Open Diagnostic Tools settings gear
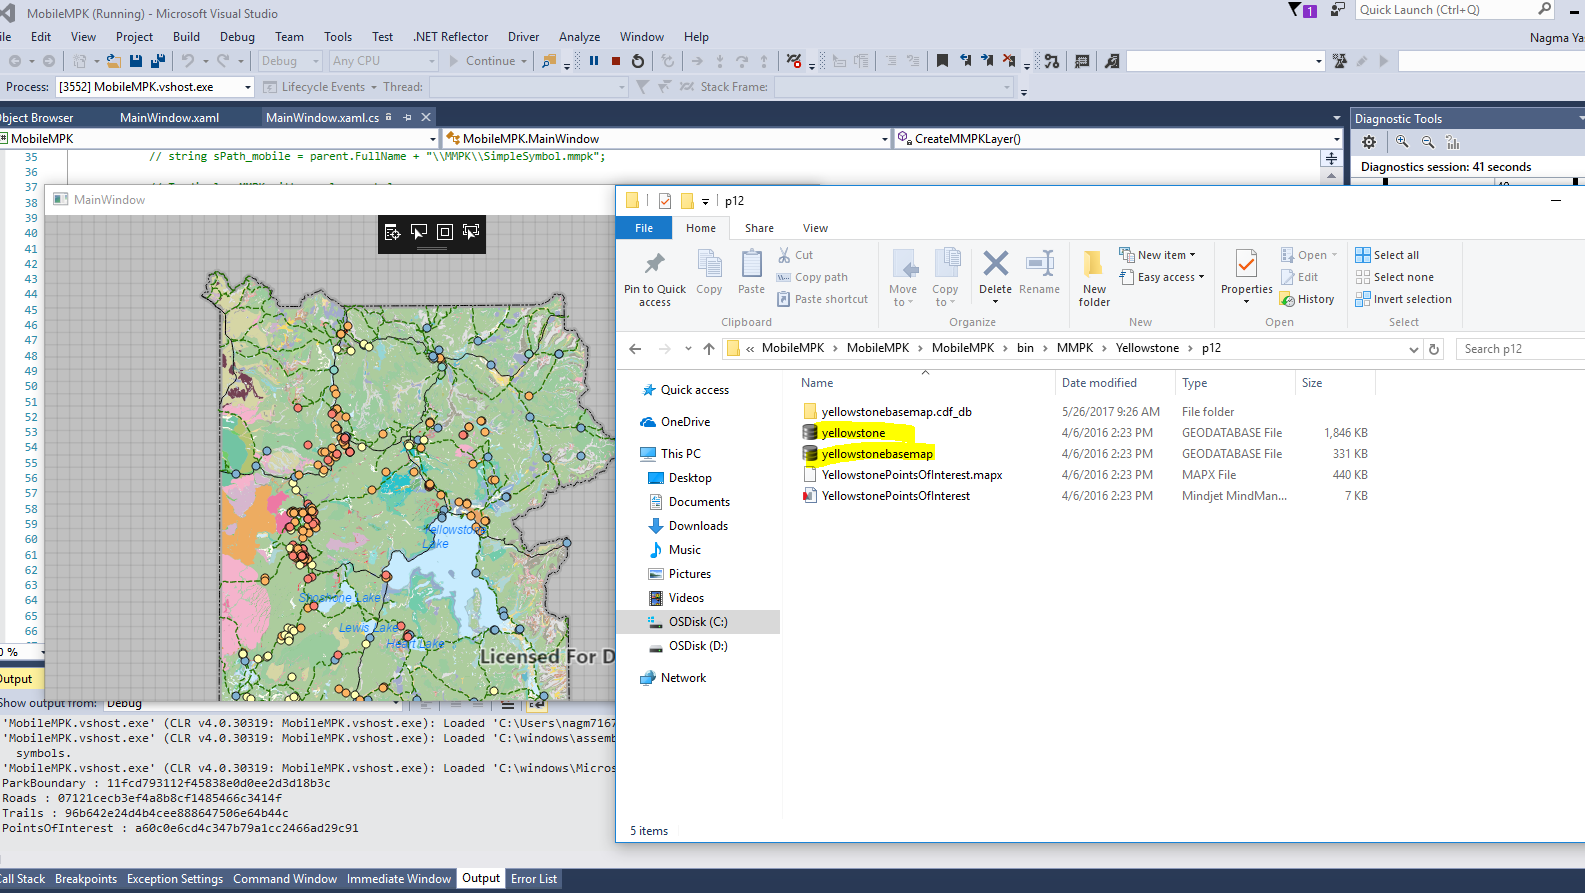The image size is (1585, 893). tap(1369, 142)
